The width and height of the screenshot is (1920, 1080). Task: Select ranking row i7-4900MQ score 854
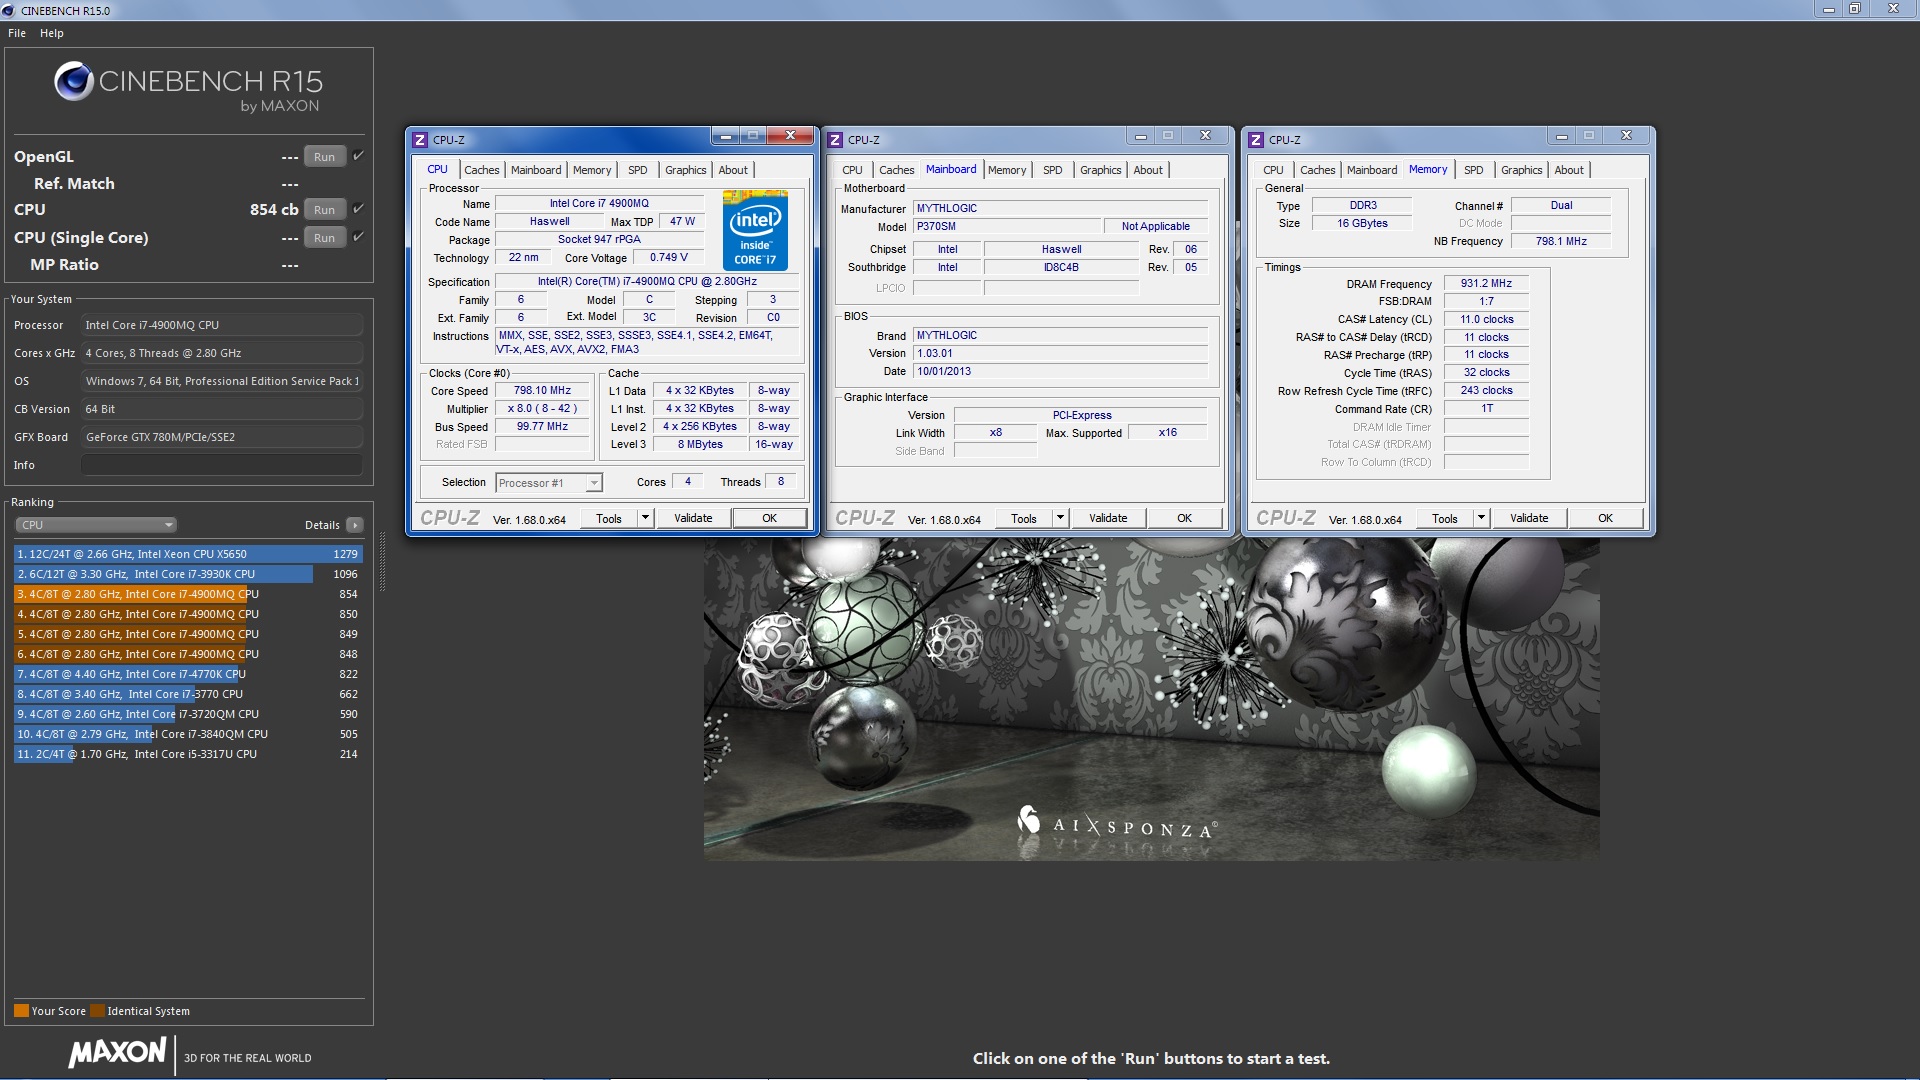pyautogui.click(x=188, y=594)
